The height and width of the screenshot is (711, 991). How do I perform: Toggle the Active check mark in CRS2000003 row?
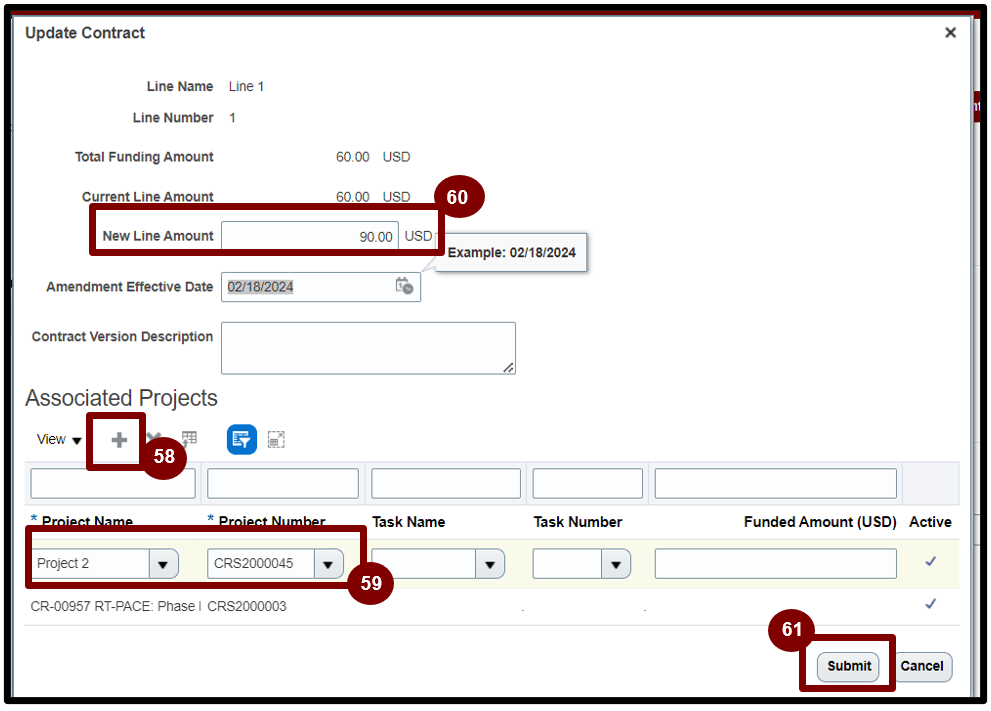click(x=930, y=604)
